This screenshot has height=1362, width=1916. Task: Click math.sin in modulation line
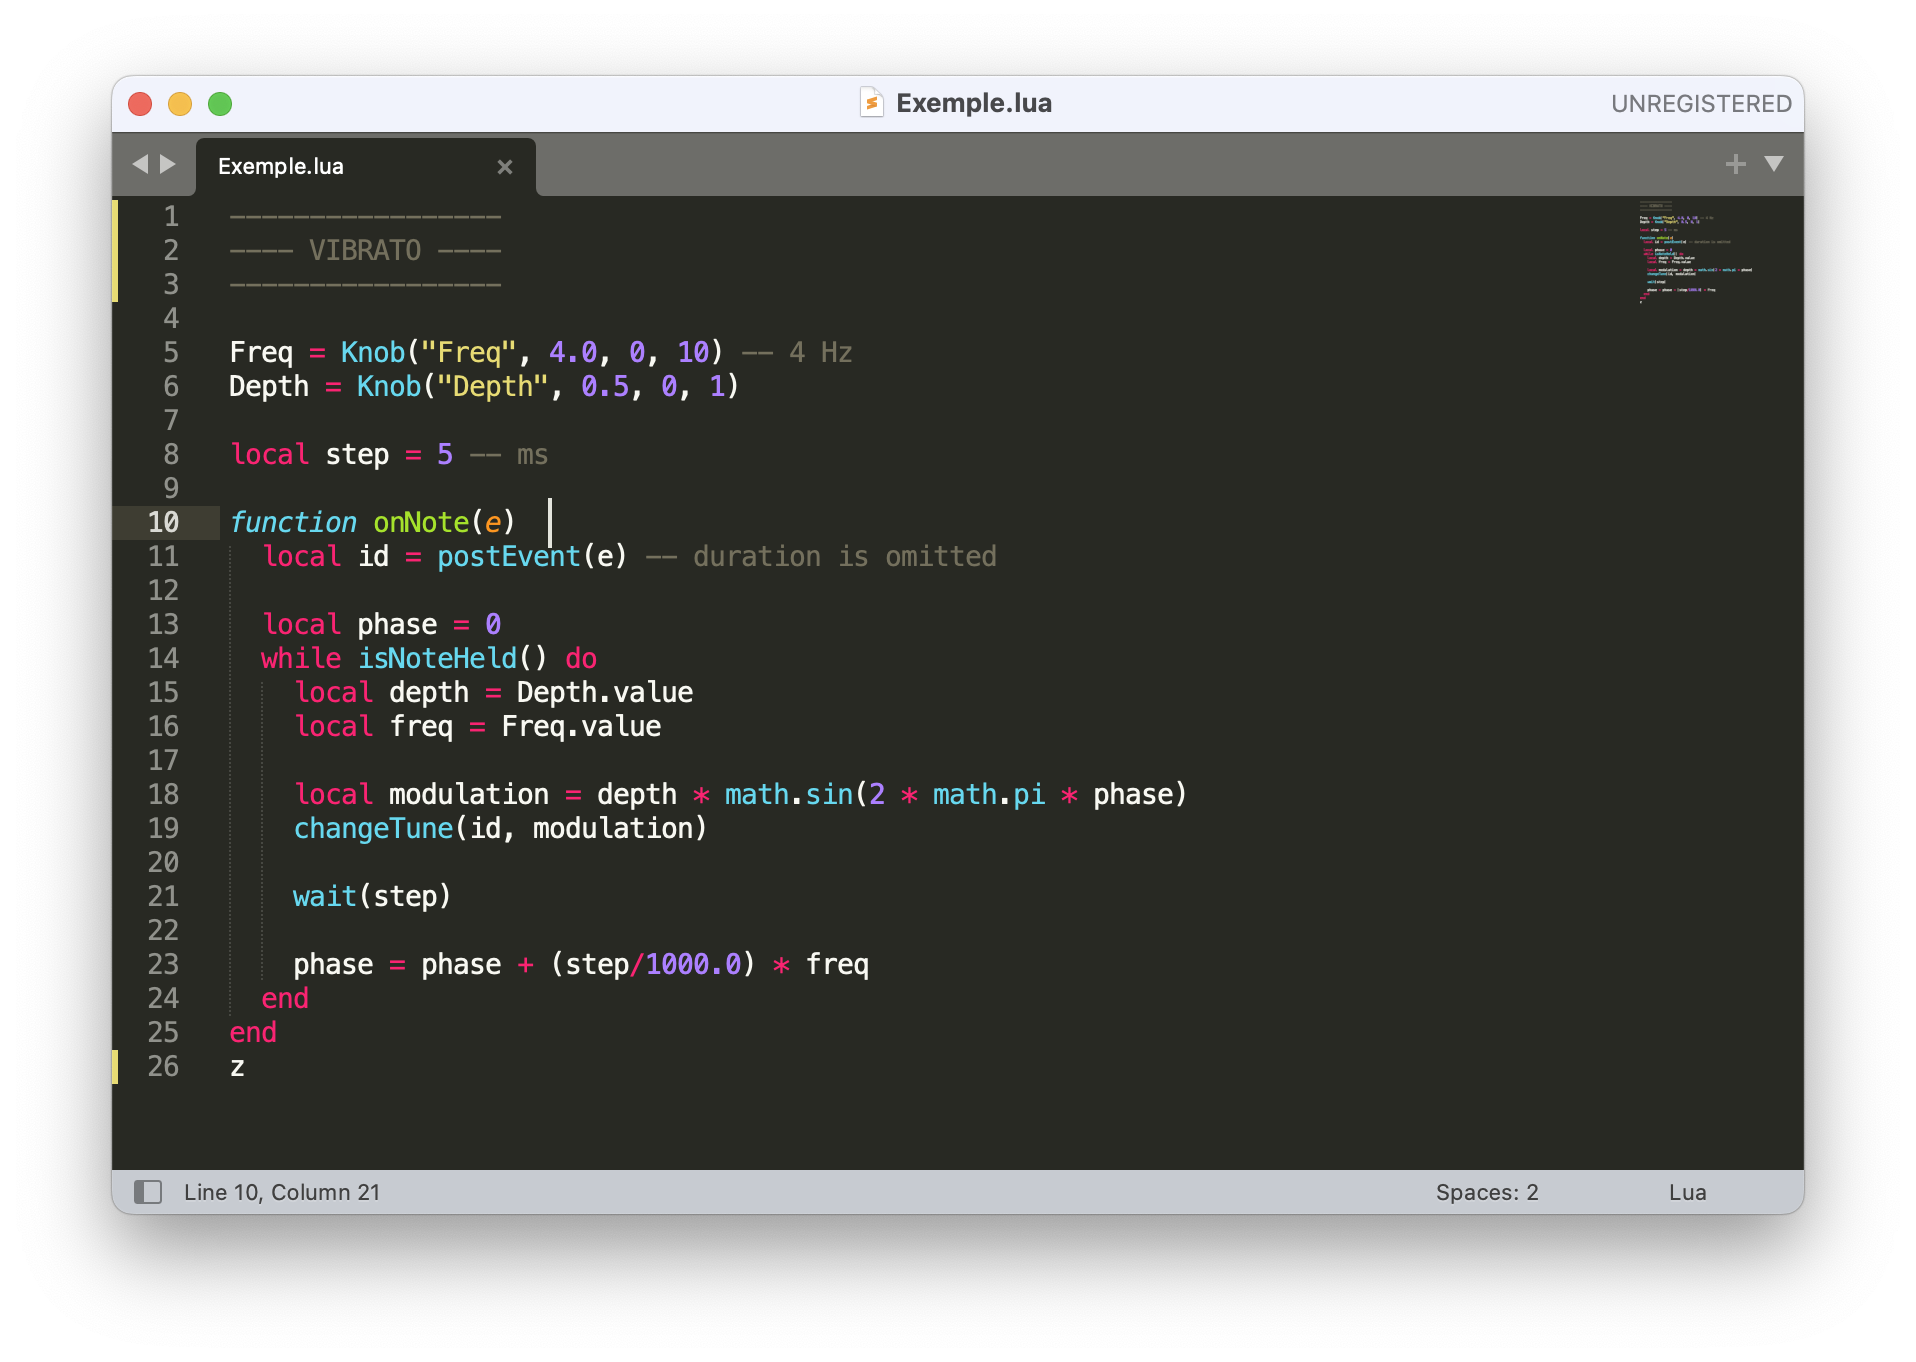[788, 794]
